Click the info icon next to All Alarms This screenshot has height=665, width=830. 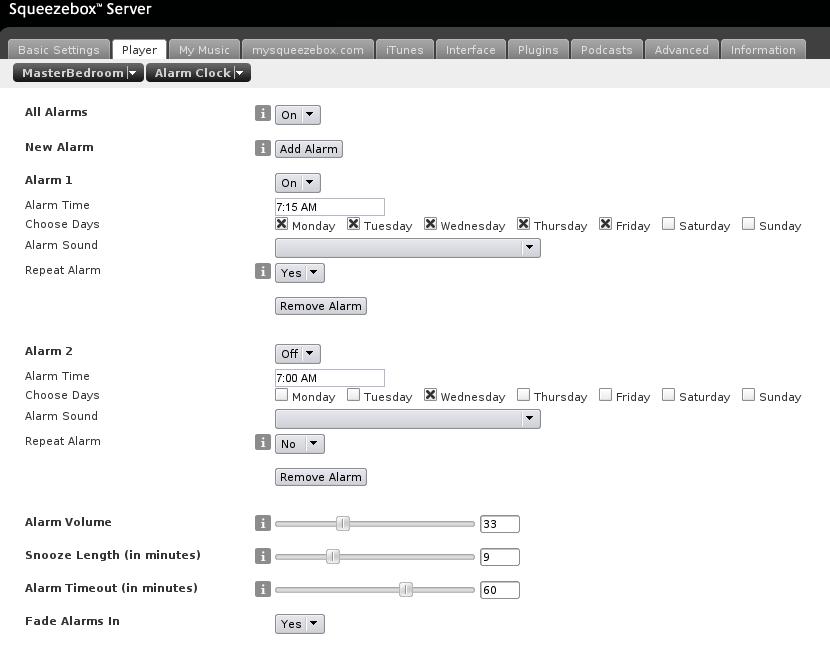pyautogui.click(x=263, y=114)
